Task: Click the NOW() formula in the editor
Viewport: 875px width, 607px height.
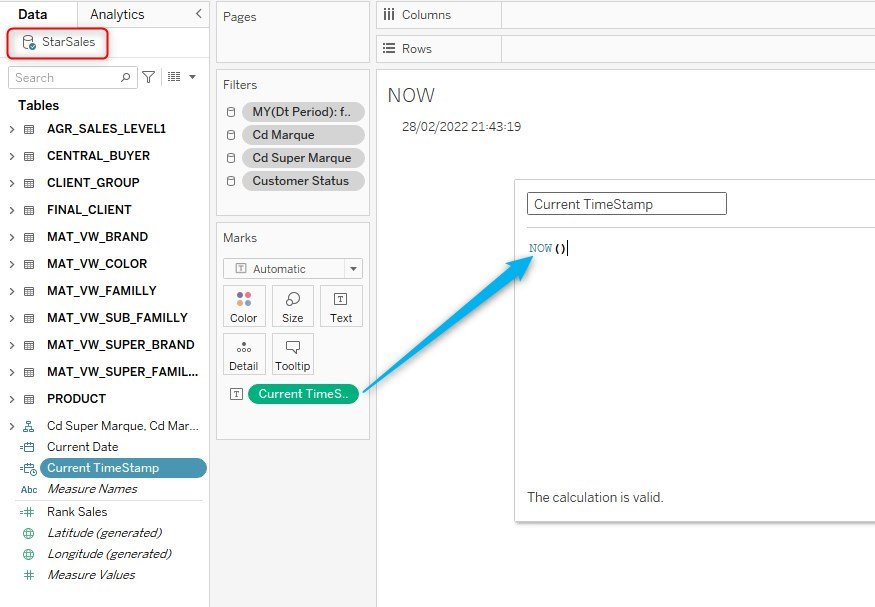Action: pyautogui.click(x=547, y=248)
